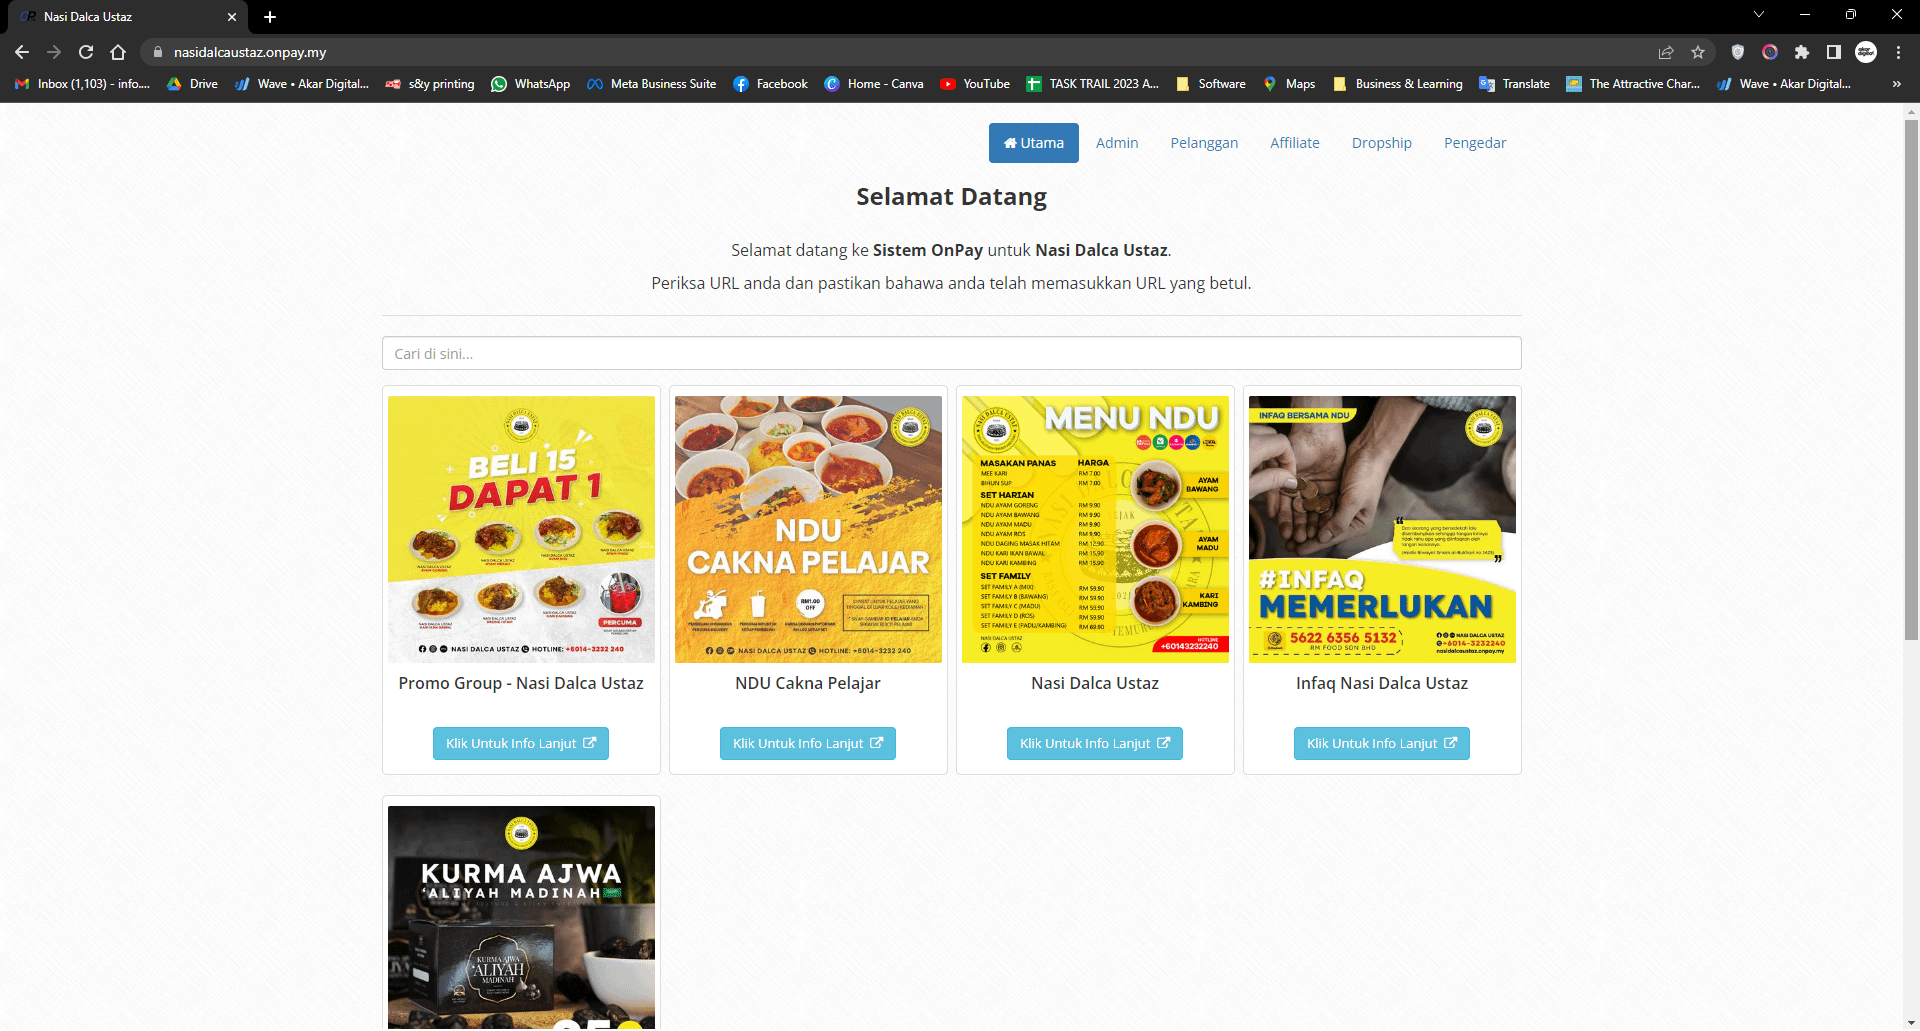Open the YouTube bookmark

[975, 84]
